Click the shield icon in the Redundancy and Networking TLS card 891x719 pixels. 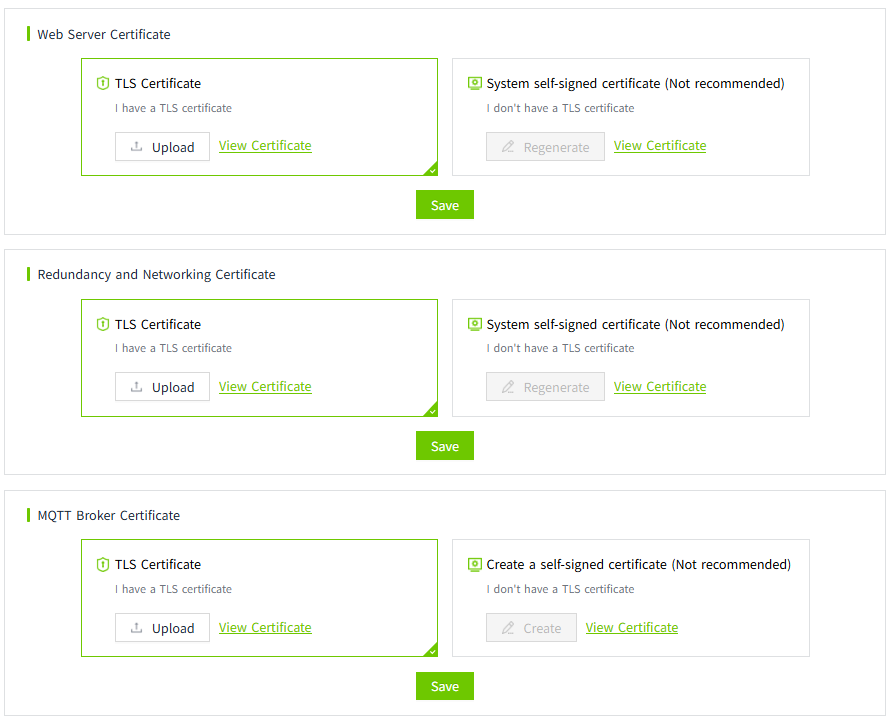point(102,325)
